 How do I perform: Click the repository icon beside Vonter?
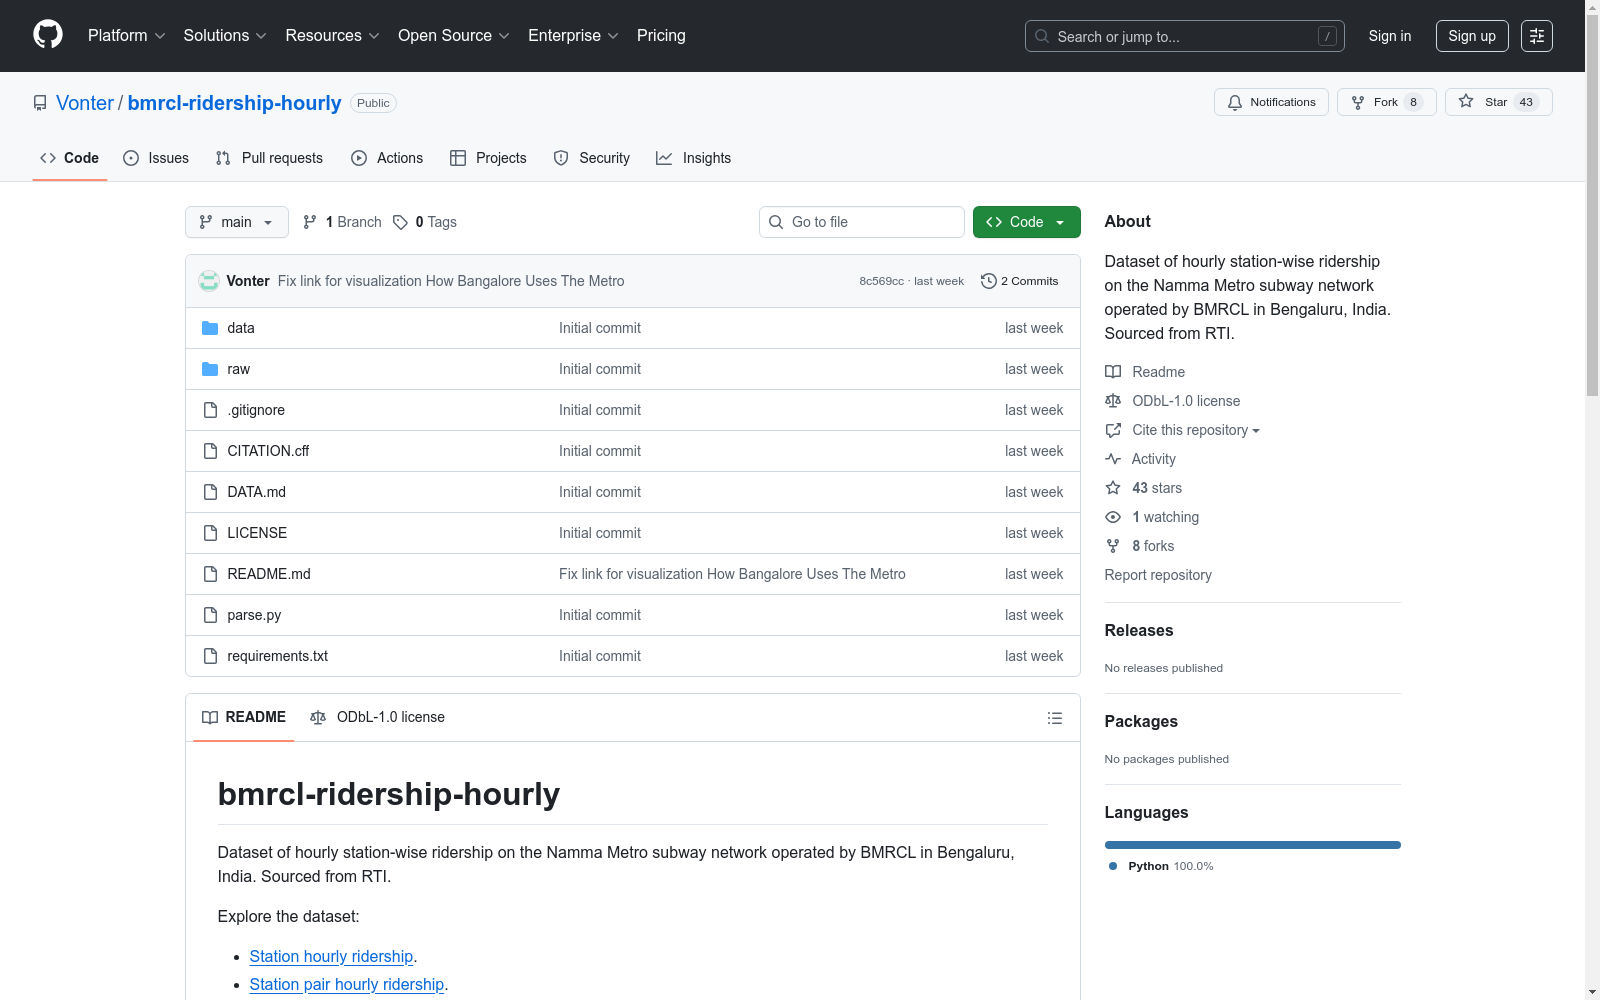tap(40, 103)
